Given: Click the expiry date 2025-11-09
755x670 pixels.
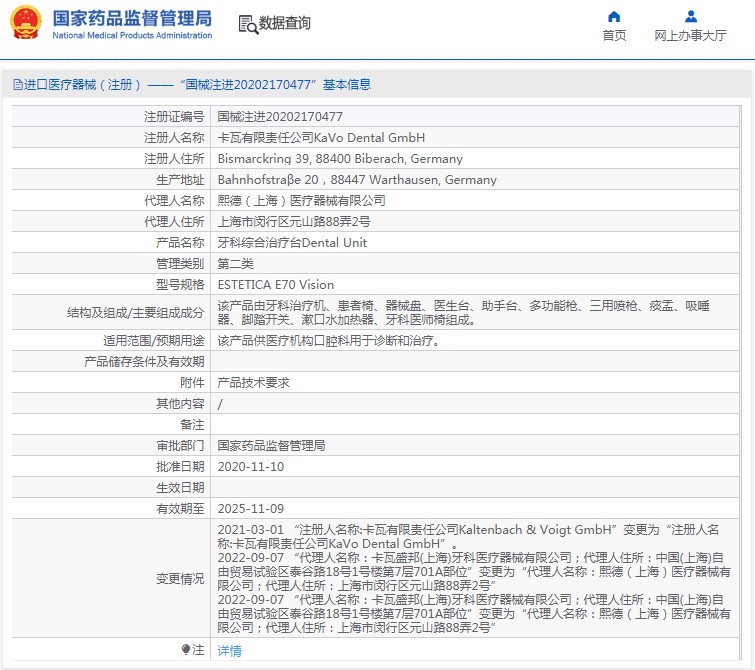Looking at the screenshot, I should point(251,509).
